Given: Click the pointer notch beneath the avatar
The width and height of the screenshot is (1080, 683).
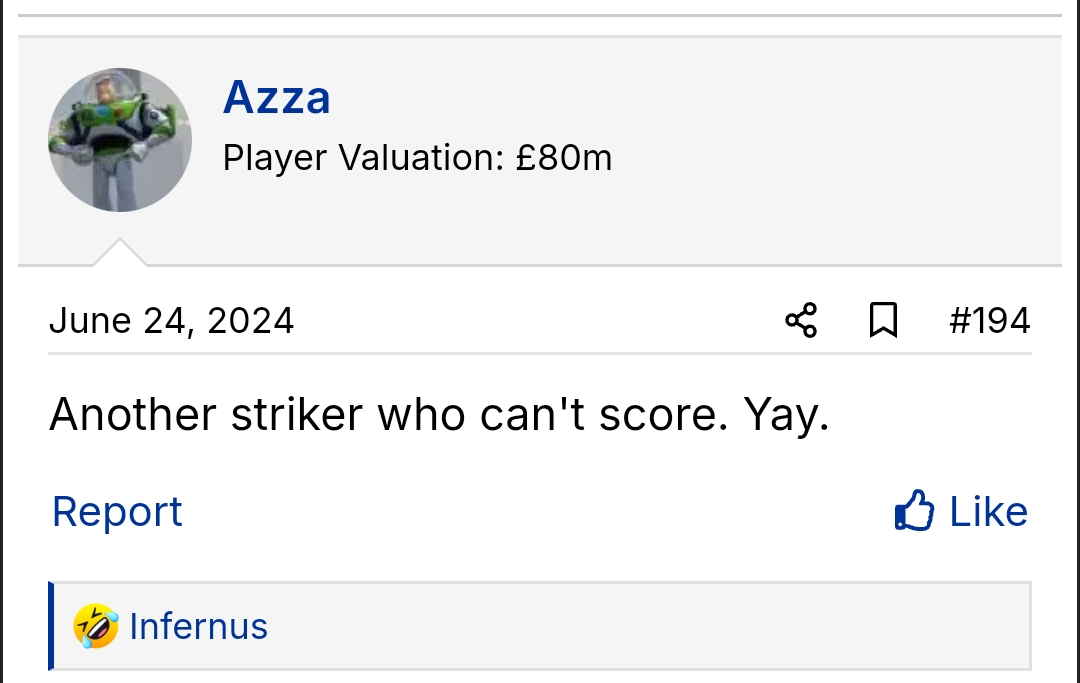Looking at the screenshot, I should [x=120, y=254].
